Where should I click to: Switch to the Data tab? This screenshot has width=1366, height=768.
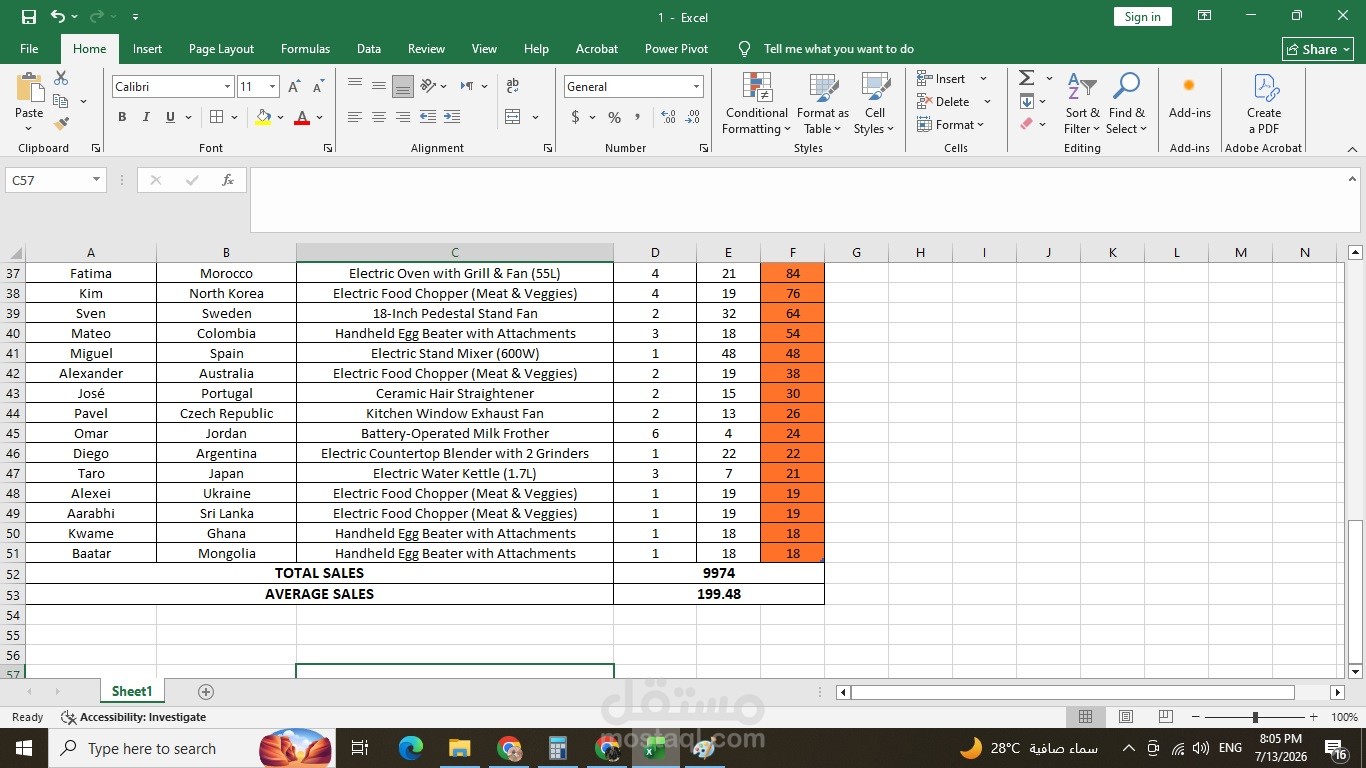point(369,49)
